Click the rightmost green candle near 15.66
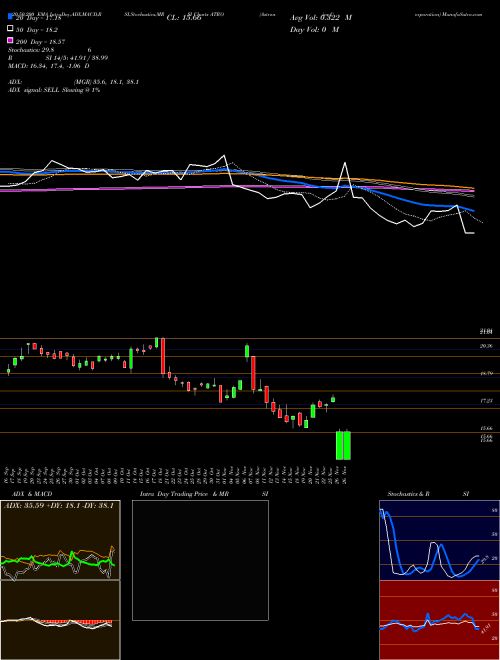This screenshot has width=500, height=660. [x=347, y=445]
